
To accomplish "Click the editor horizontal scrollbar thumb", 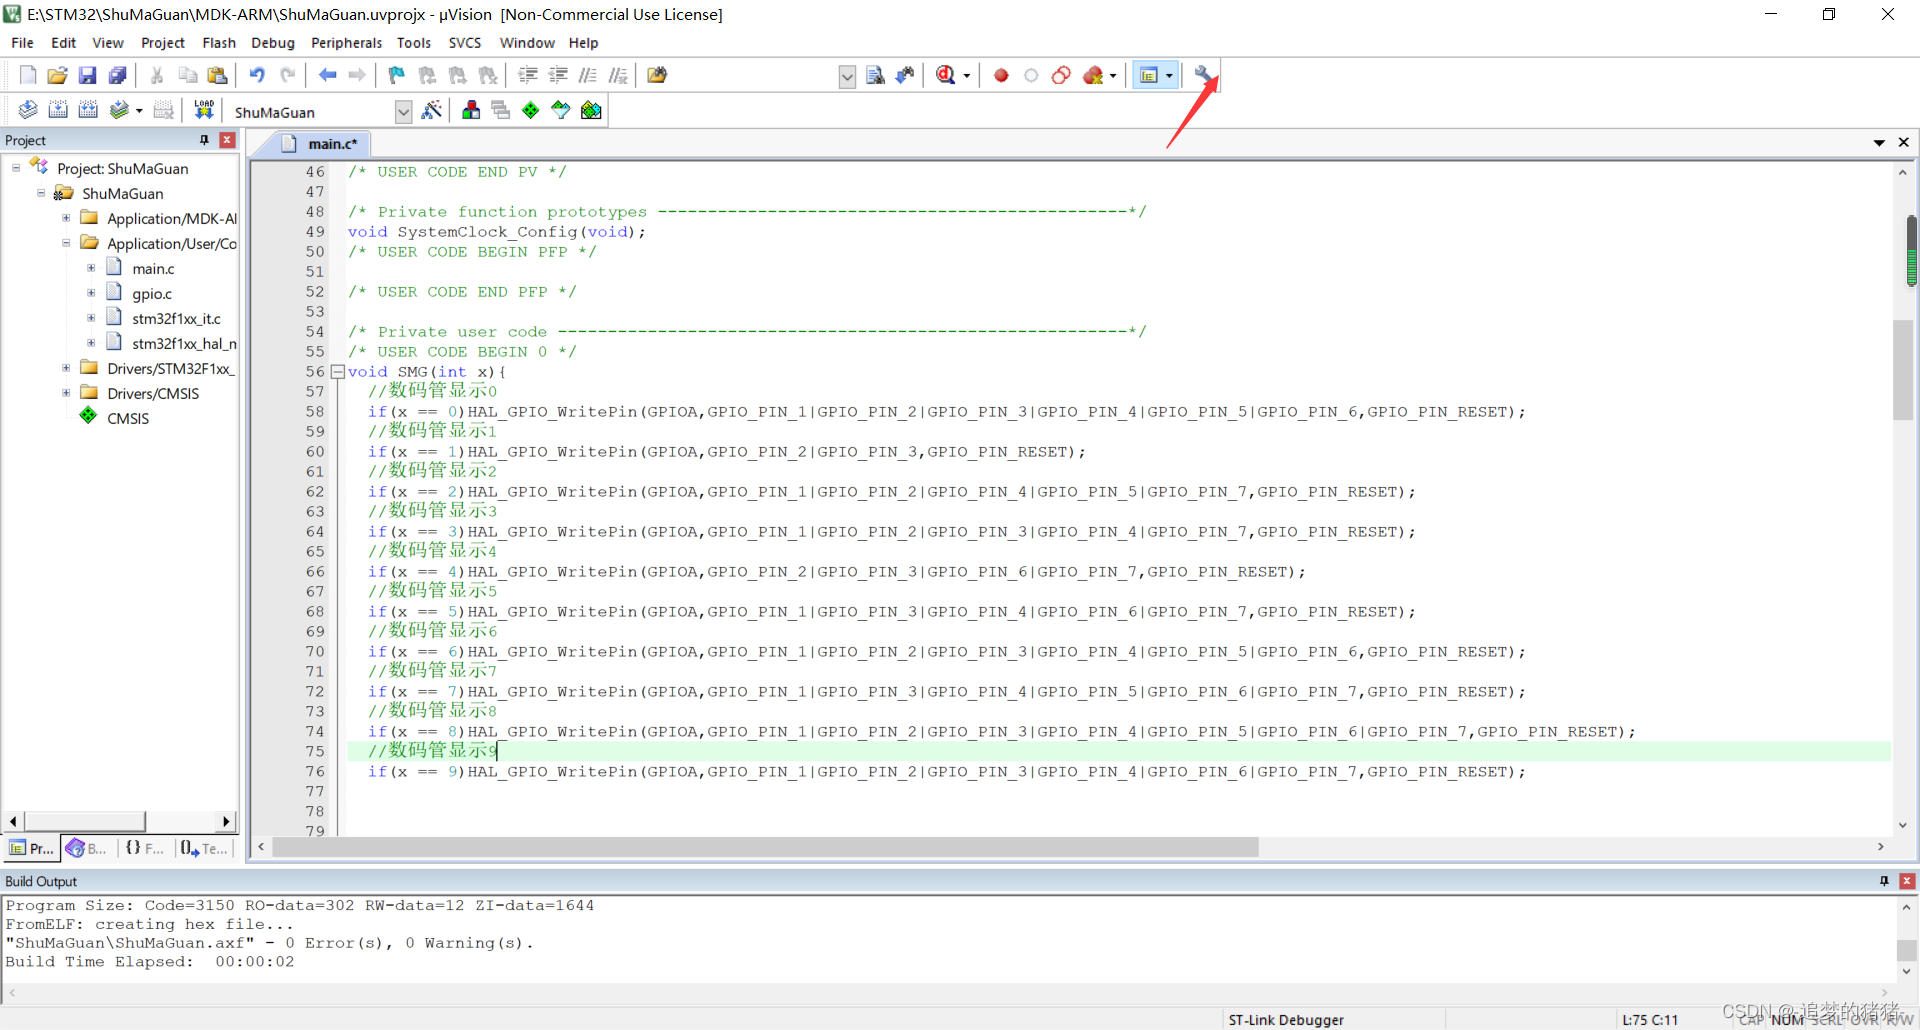I will [765, 847].
